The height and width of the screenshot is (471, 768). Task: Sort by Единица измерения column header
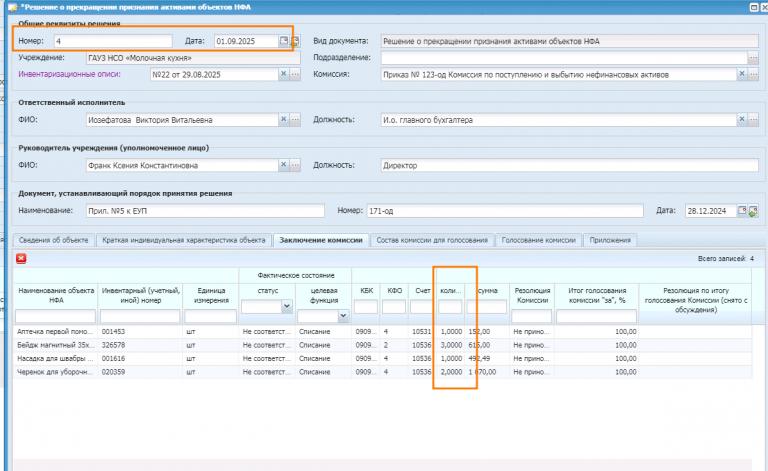pos(211,295)
